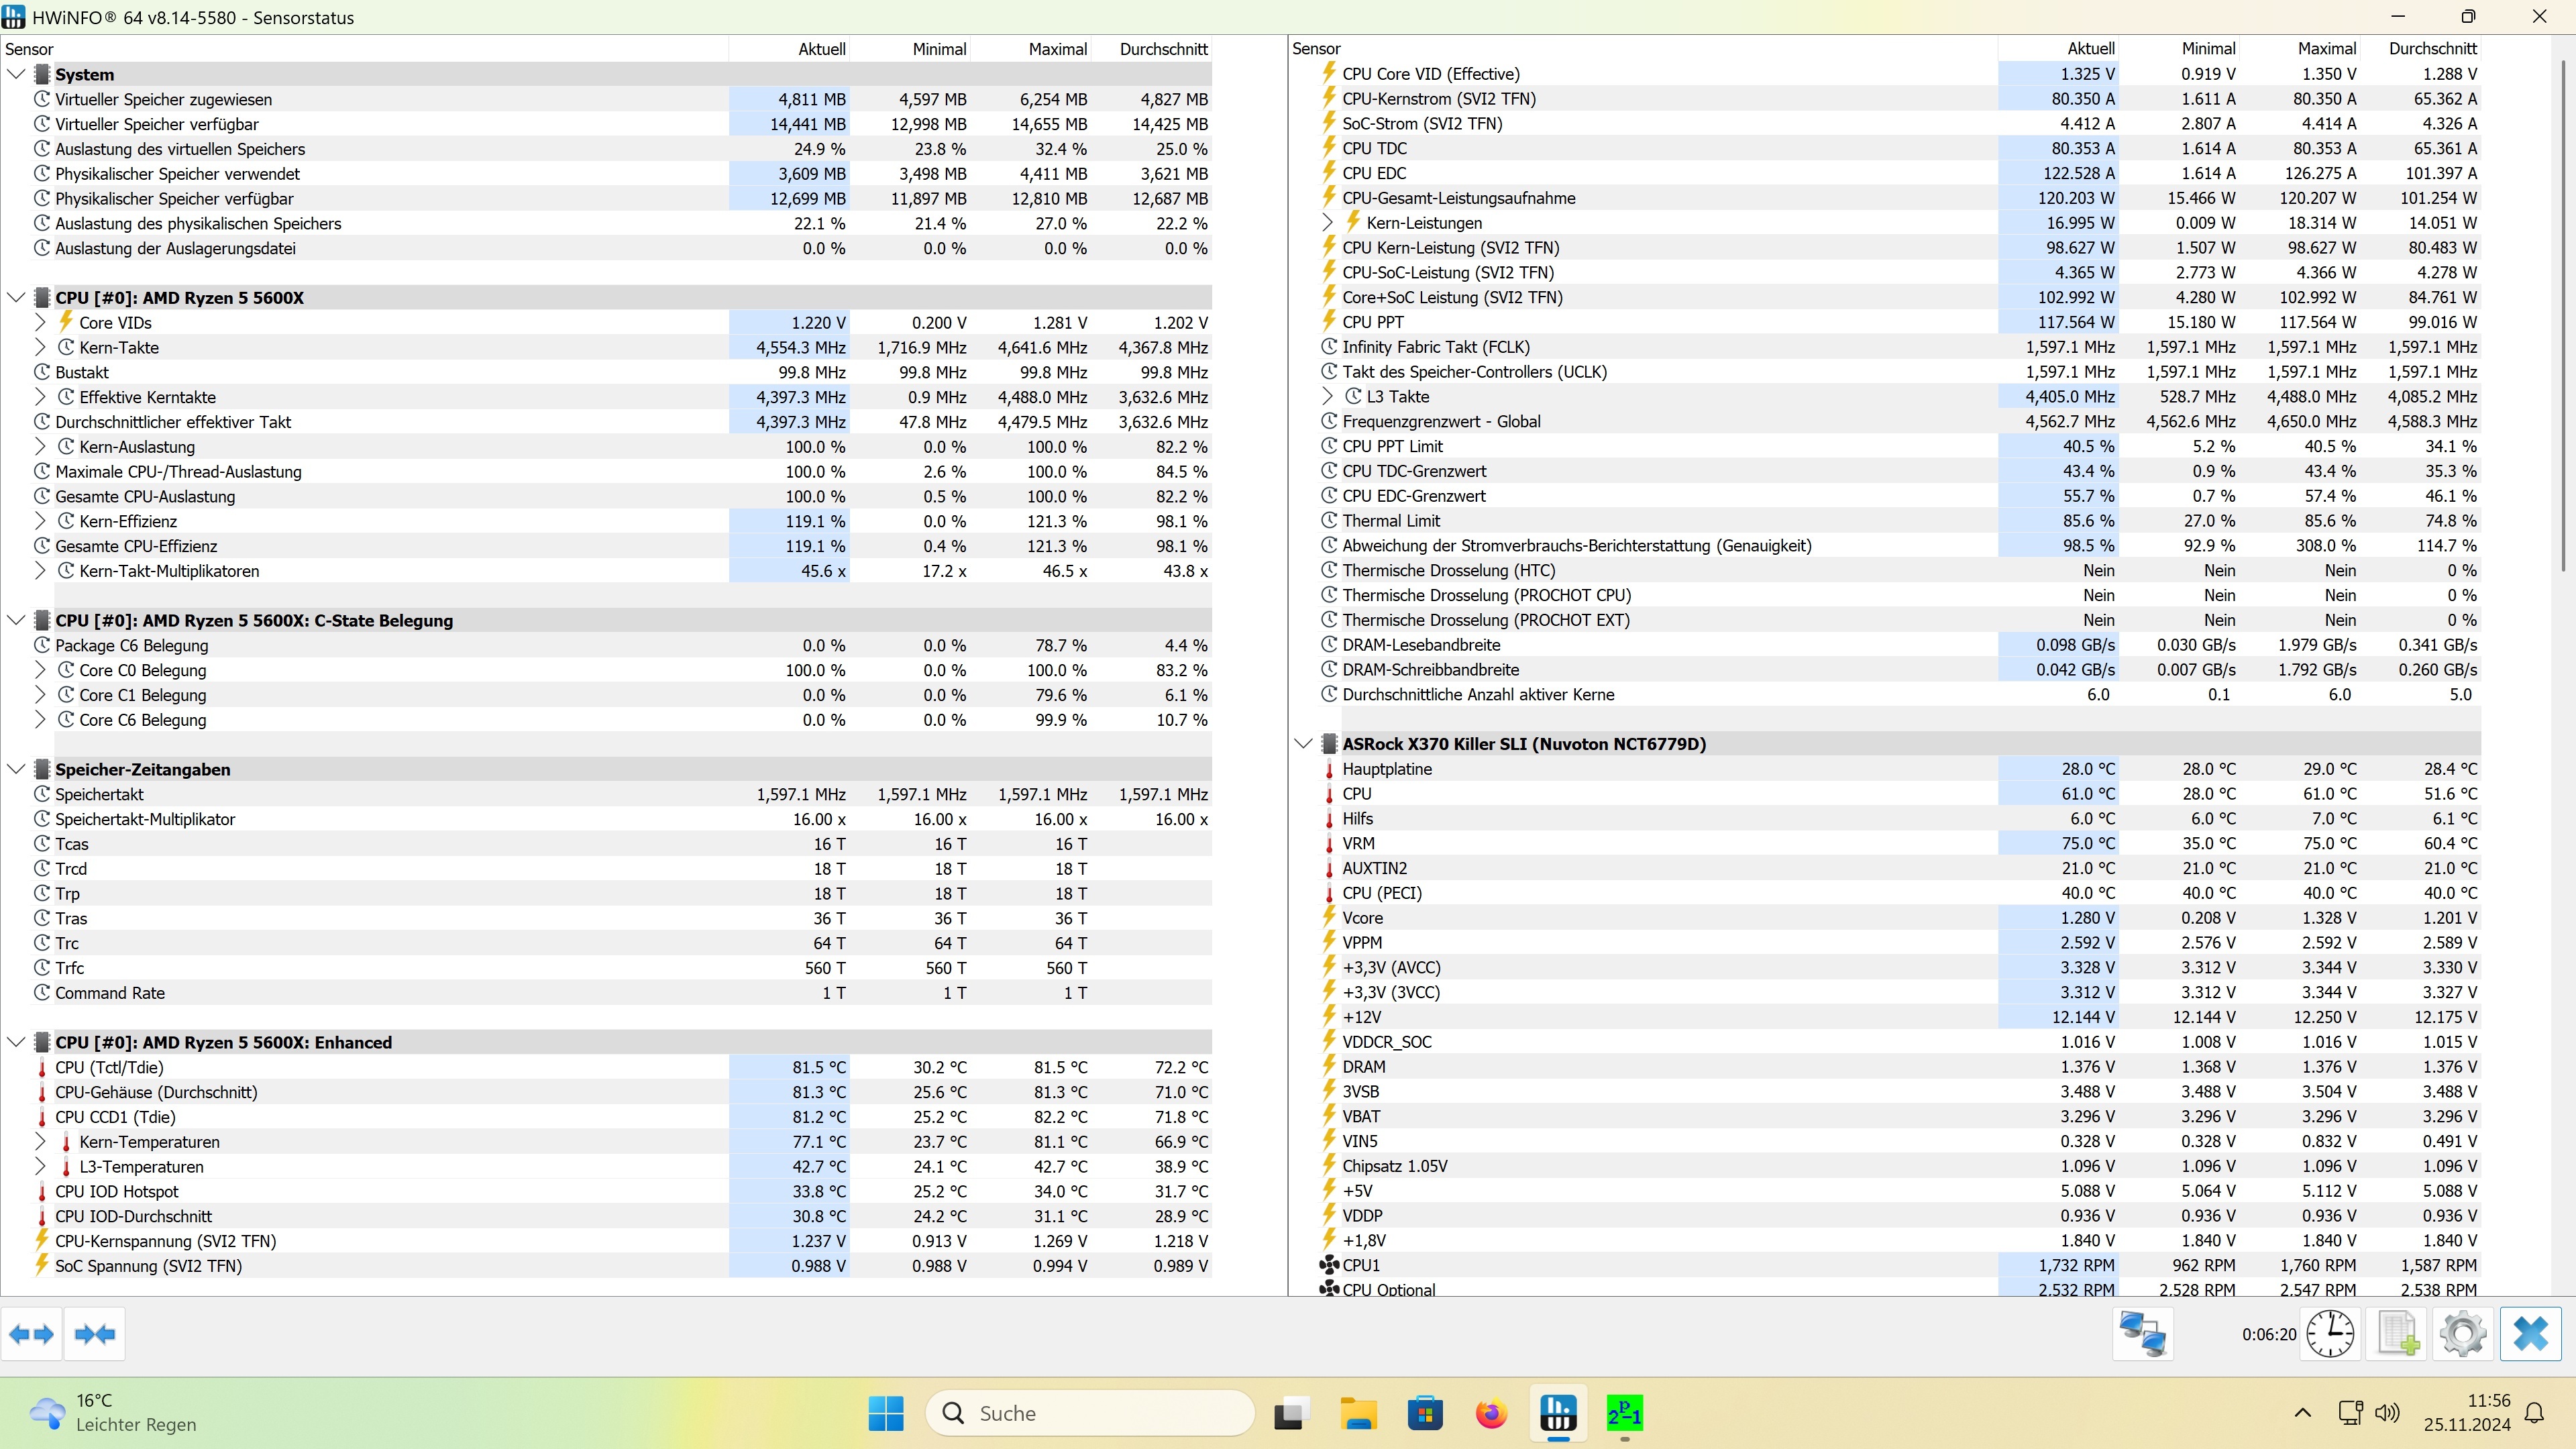
Task: Click the Bustakt clock icon
Action: coord(42,372)
